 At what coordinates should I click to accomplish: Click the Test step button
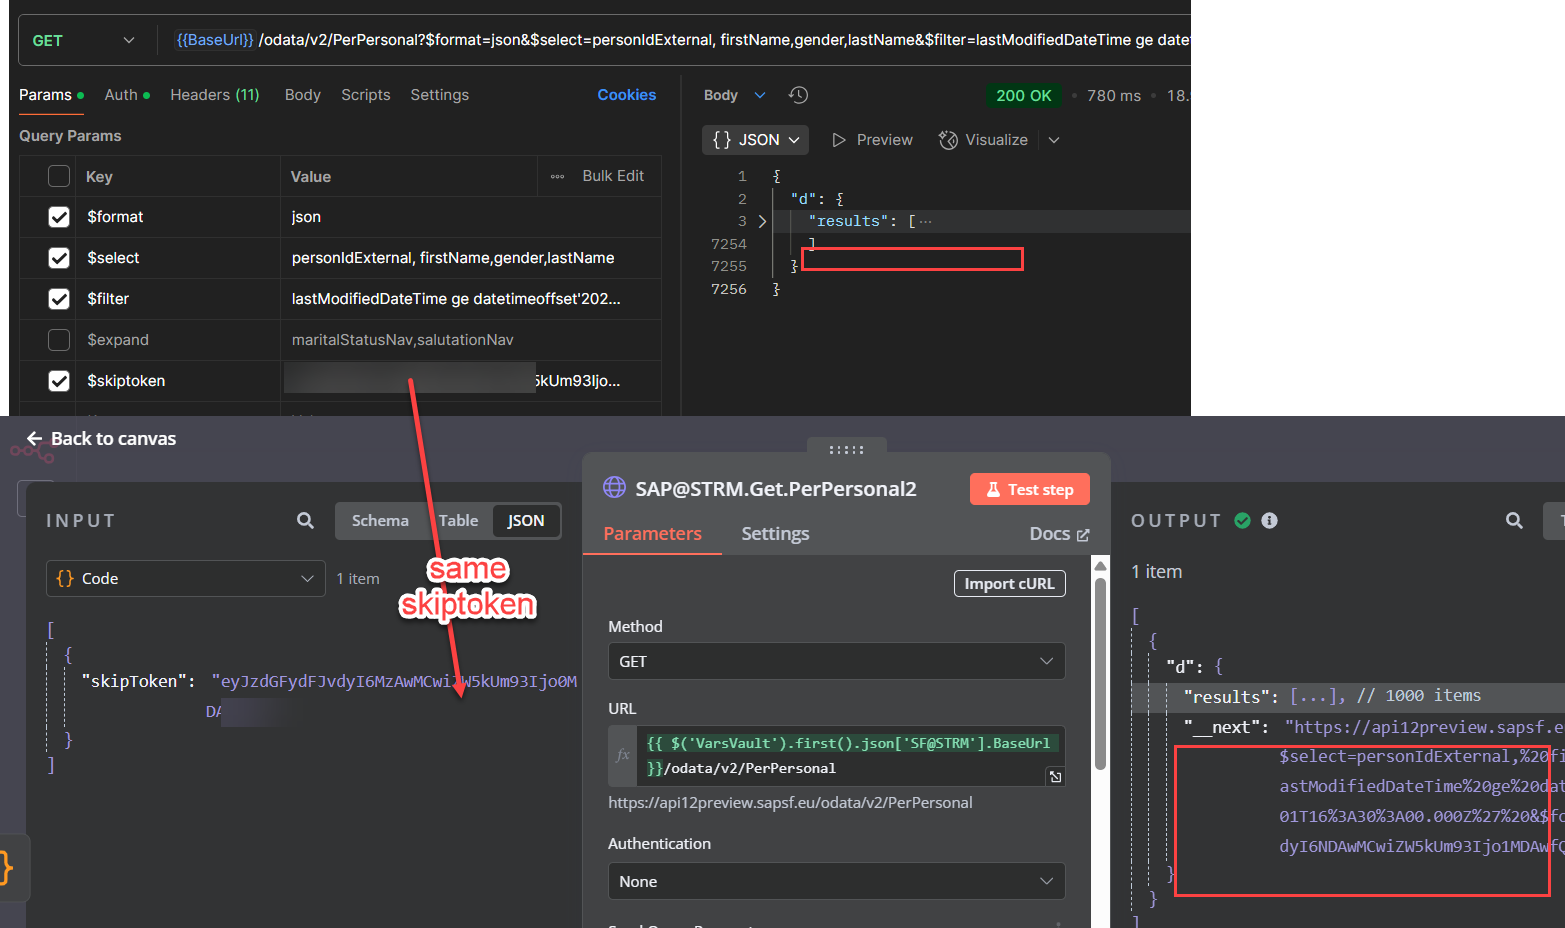coord(1029,489)
